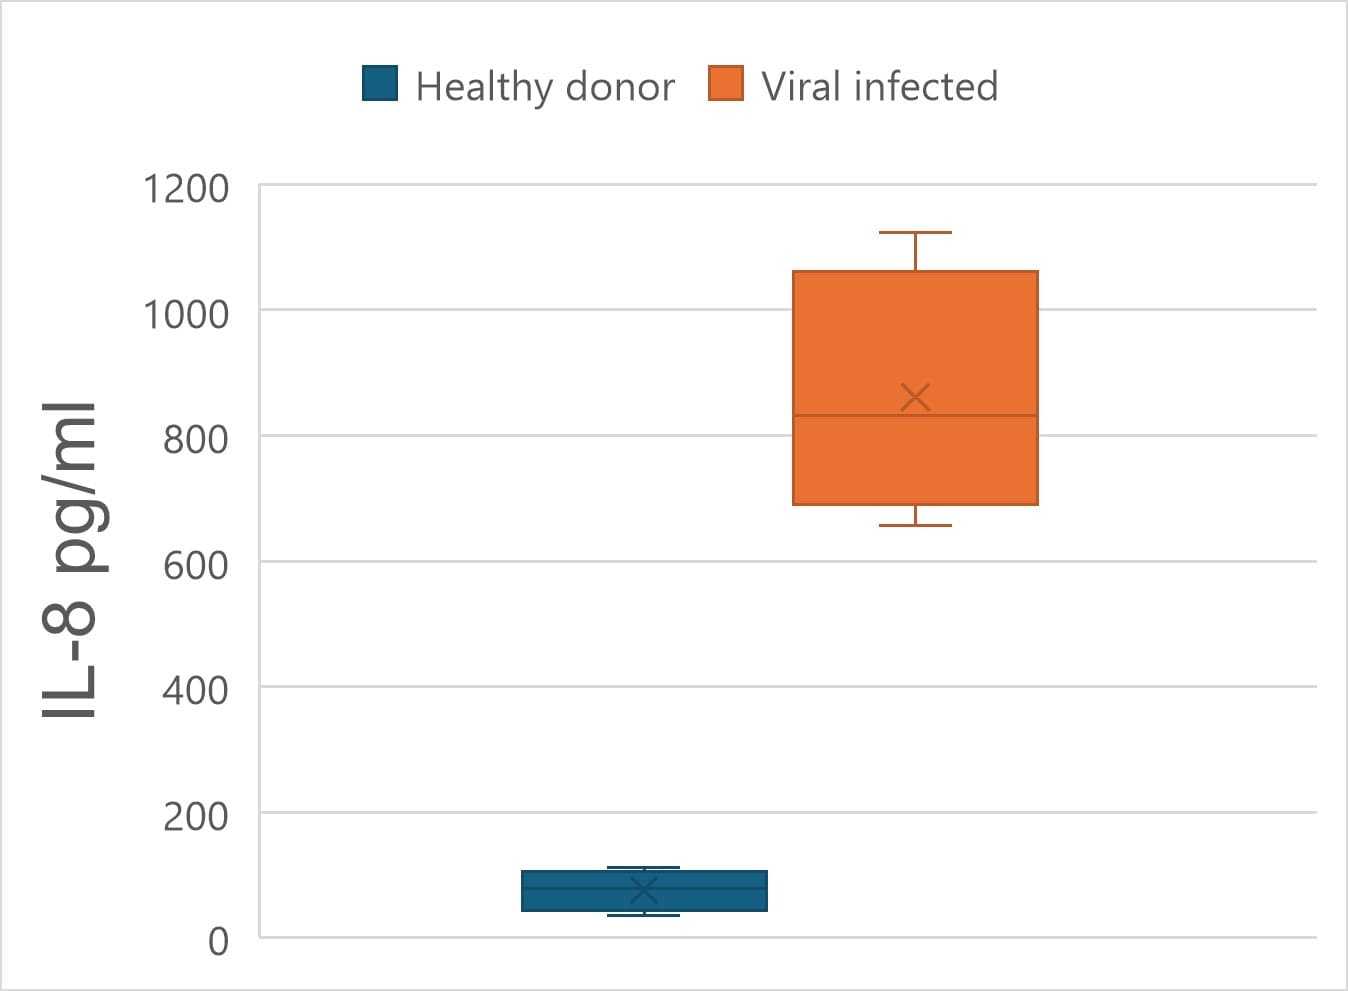Select the Healthy donor legend label
Viewport: 1348px width, 991px height.
coord(545,87)
